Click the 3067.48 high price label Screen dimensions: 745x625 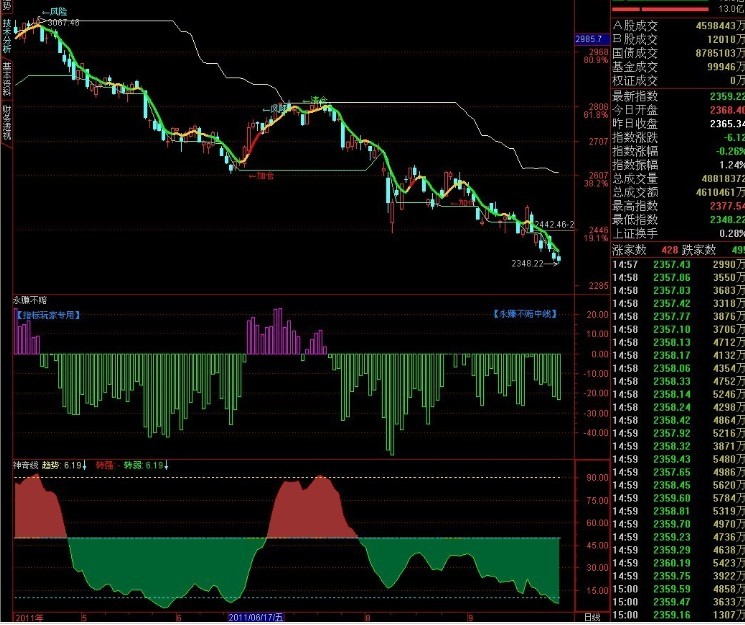tap(63, 22)
